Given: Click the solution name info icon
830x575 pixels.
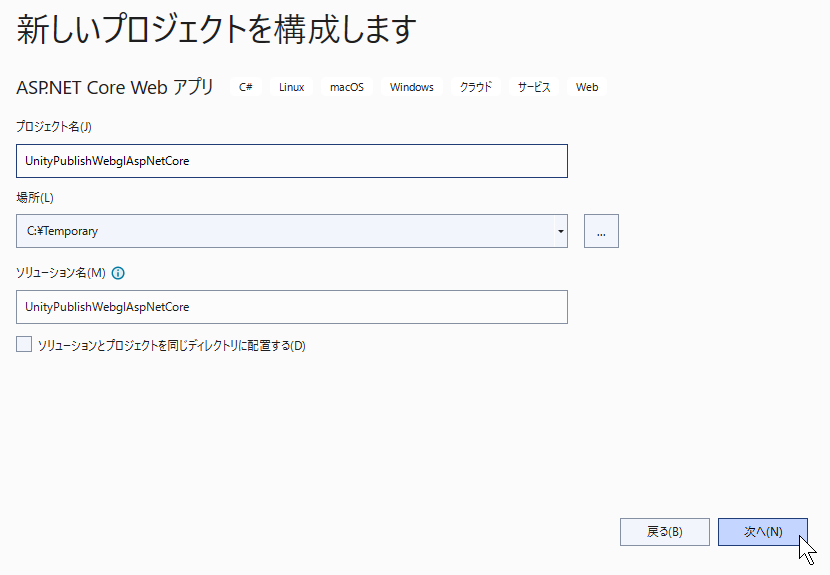Looking at the screenshot, I should point(118,273).
